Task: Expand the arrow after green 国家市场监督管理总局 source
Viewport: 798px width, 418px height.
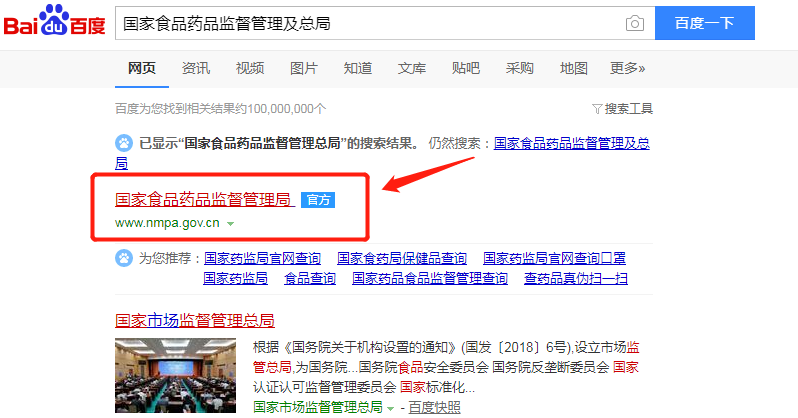Action: [x=390, y=408]
